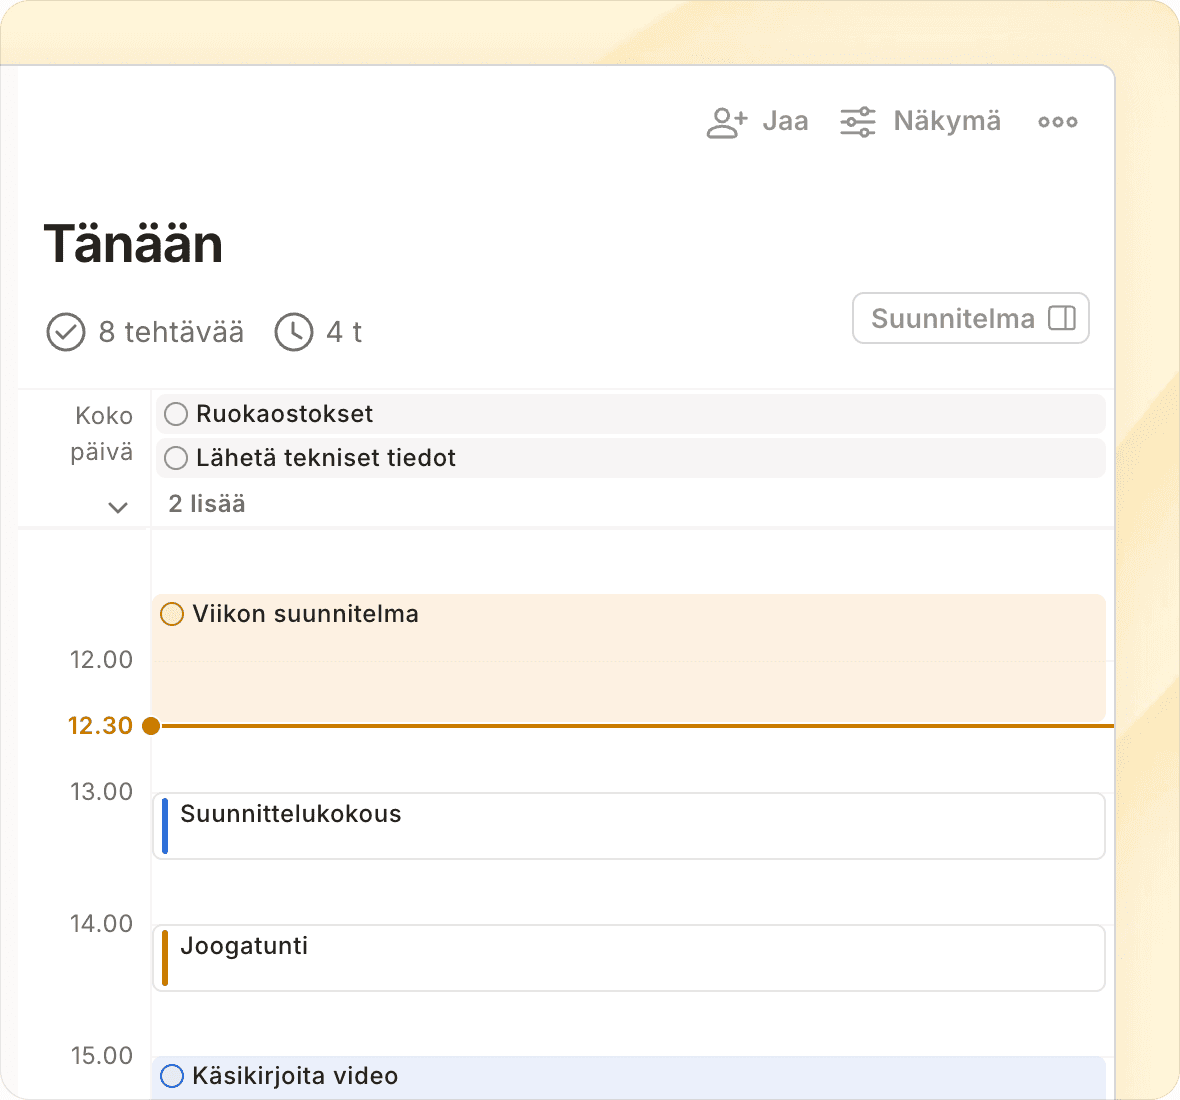Open the three-dot more options menu
This screenshot has width=1180, height=1100.
[x=1057, y=122]
